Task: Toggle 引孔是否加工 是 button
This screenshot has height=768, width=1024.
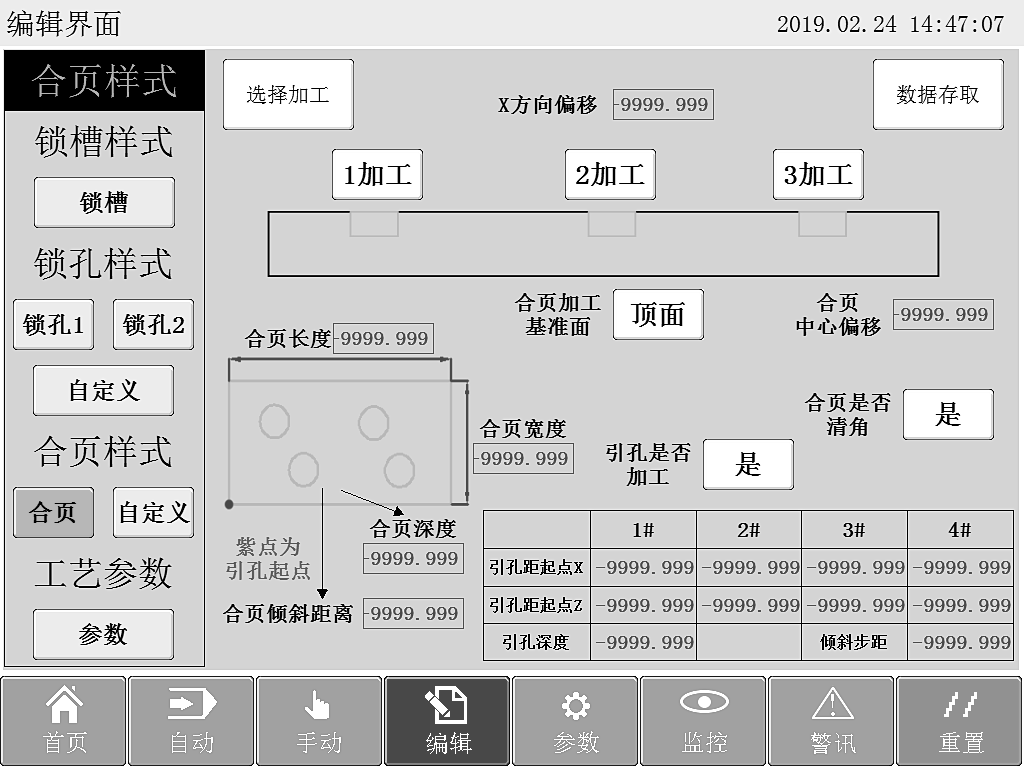Action: (x=748, y=464)
